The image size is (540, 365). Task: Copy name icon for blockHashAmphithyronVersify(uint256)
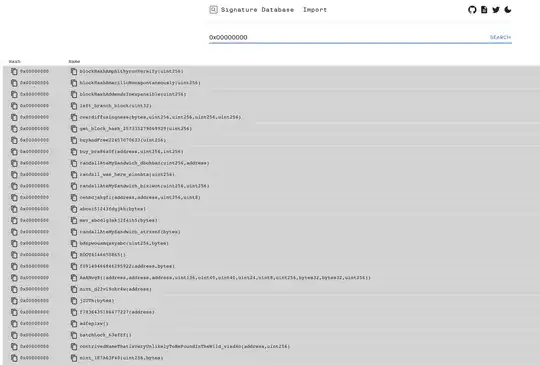74,71
